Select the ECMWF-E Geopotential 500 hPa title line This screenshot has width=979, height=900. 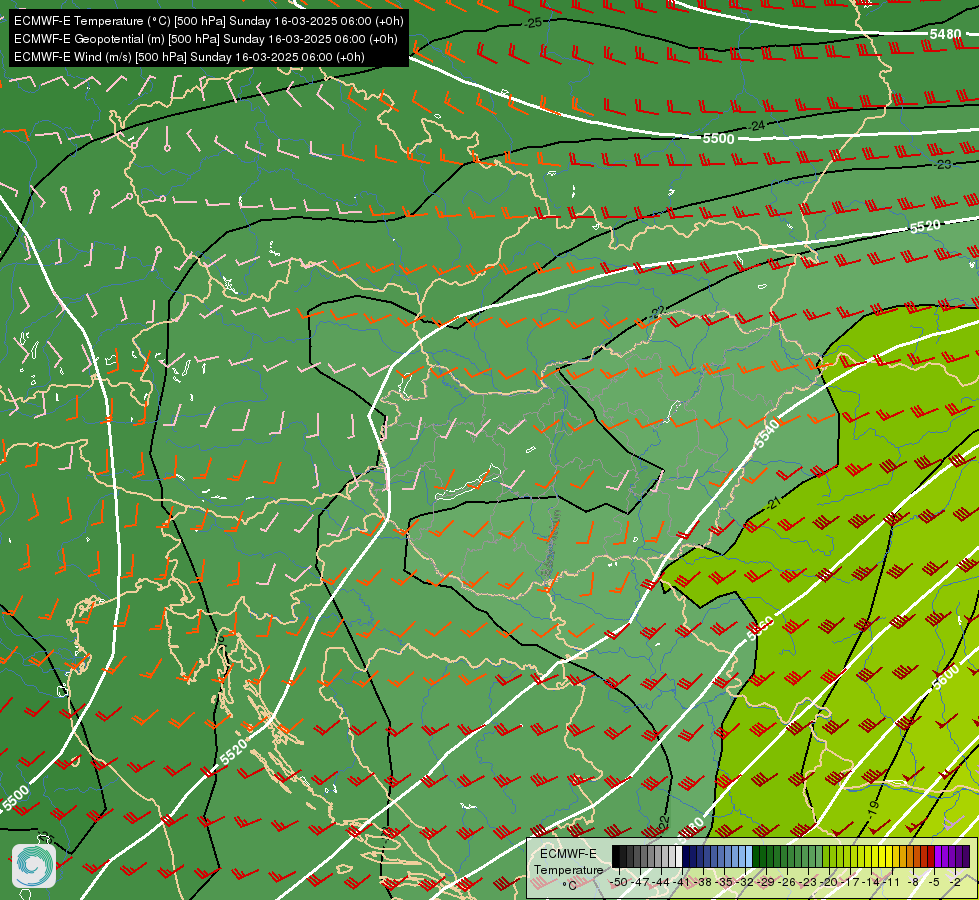coord(205,39)
